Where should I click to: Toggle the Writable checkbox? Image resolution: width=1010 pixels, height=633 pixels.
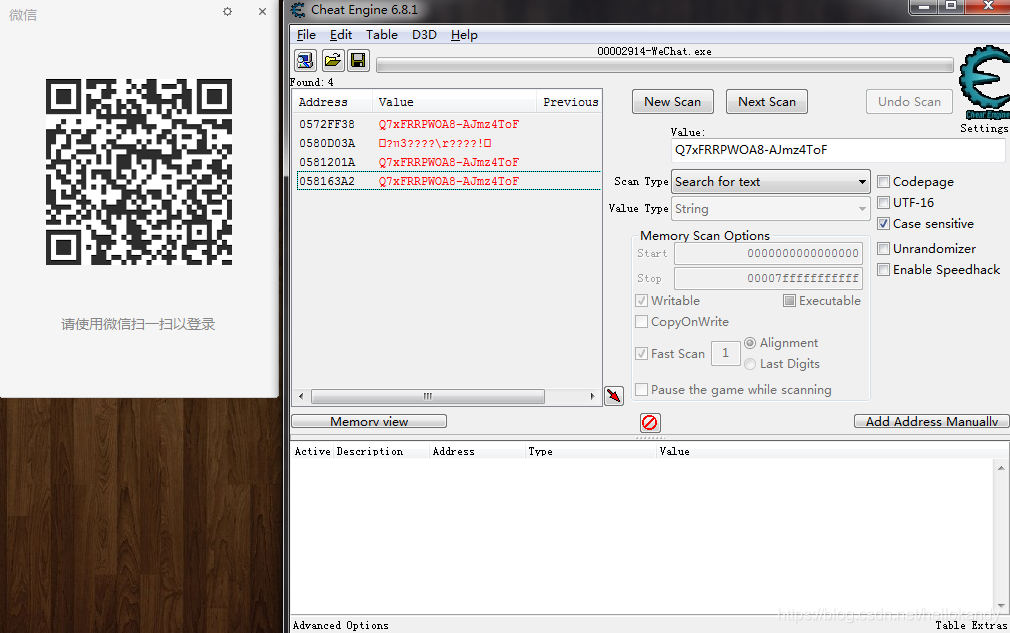(x=642, y=301)
